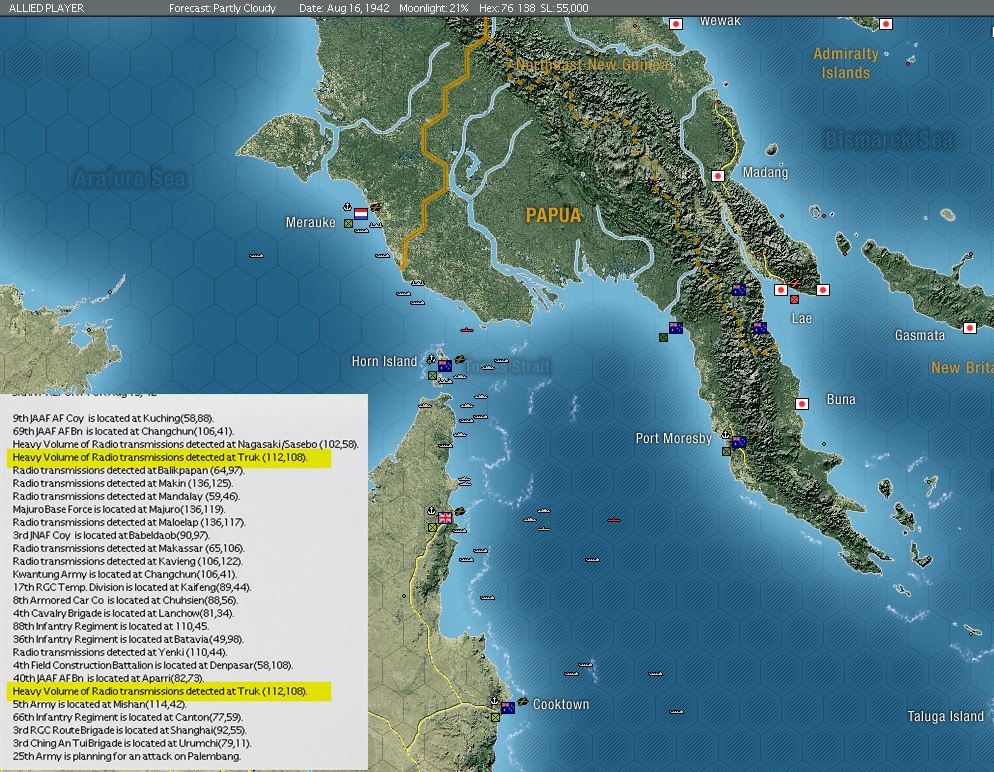Click the airfield icon at Horn Island
This screenshot has height=772, width=994.
(x=460, y=360)
